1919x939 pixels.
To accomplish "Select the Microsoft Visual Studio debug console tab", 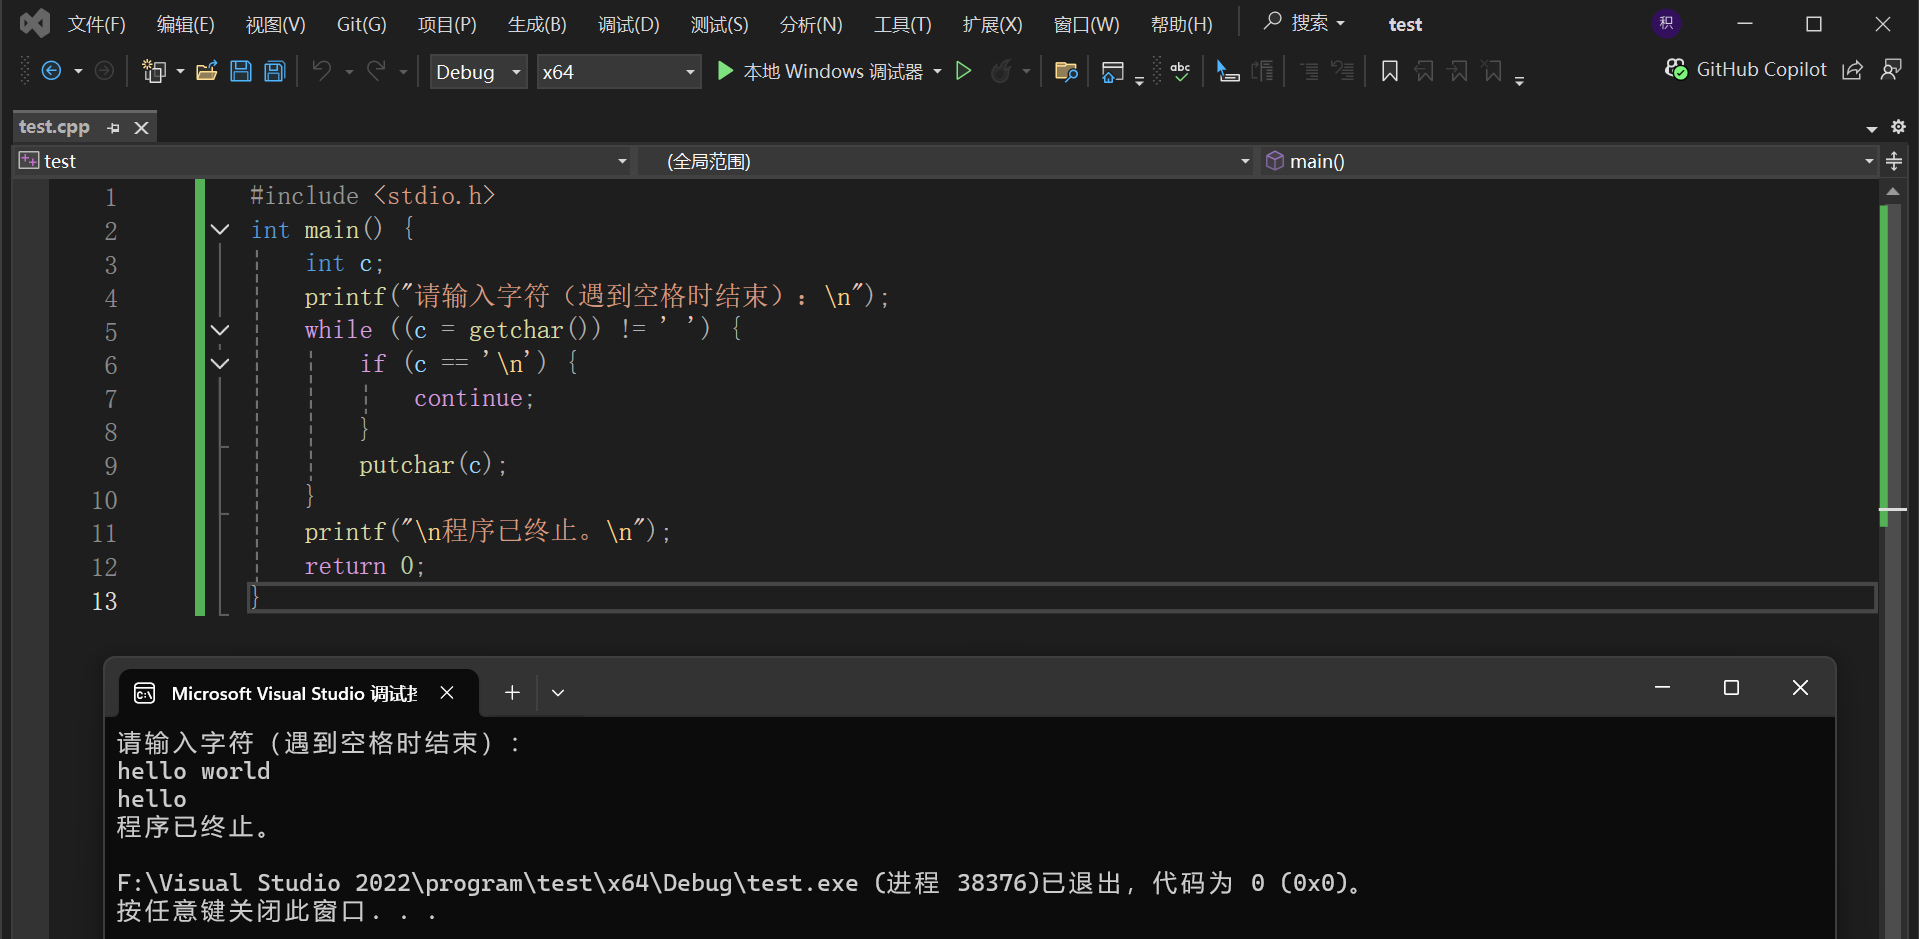I will coord(294,693).
